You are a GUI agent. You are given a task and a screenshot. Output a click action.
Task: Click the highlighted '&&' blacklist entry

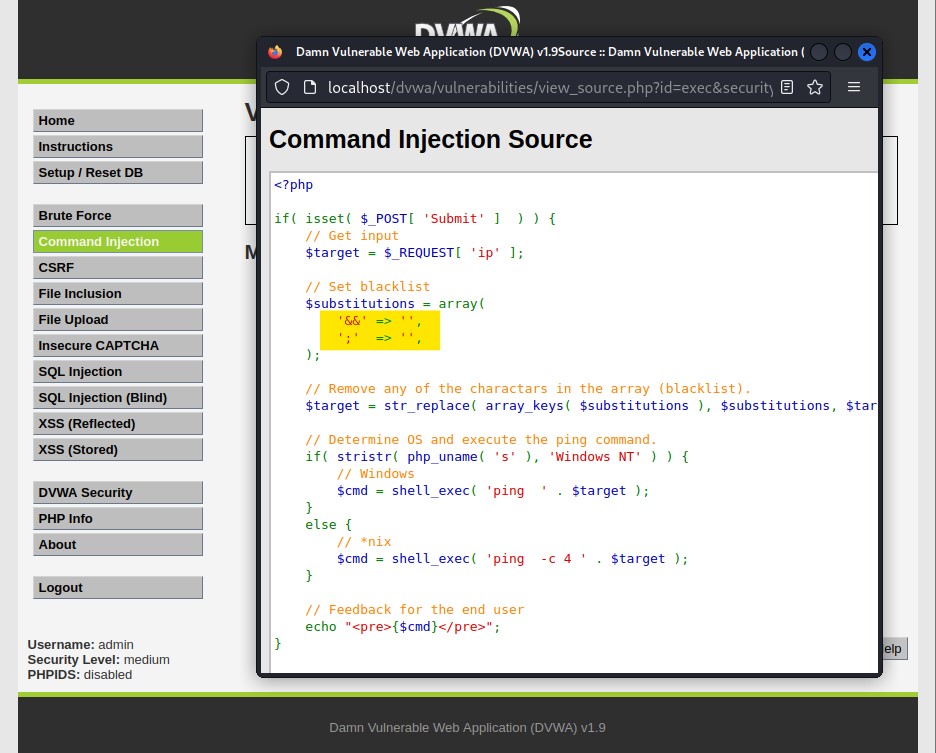[380, 321]
